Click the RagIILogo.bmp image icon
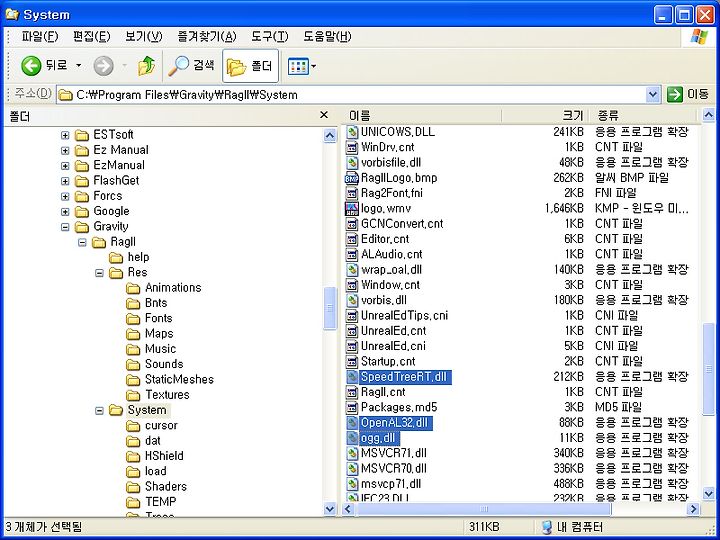Image resolution: width=720 pixels, height=540 pixels. (x=352, y=178)
